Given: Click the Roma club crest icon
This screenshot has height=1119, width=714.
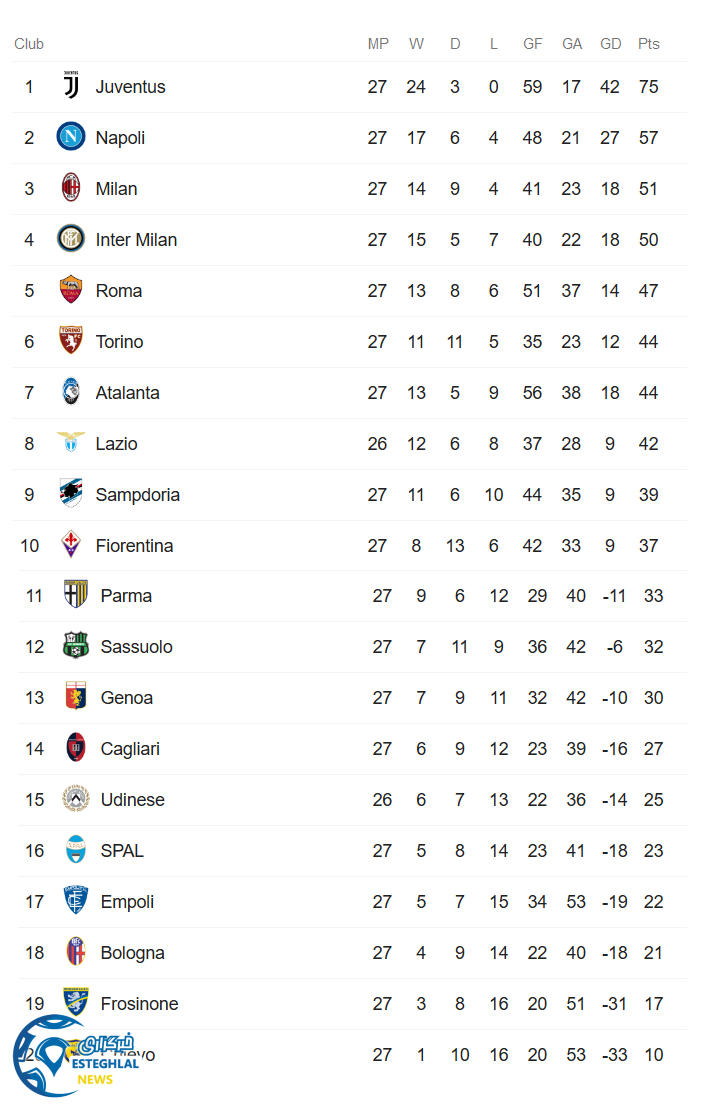Looking at the screenshot, I should pyautogui.click(x=71, y=290).
